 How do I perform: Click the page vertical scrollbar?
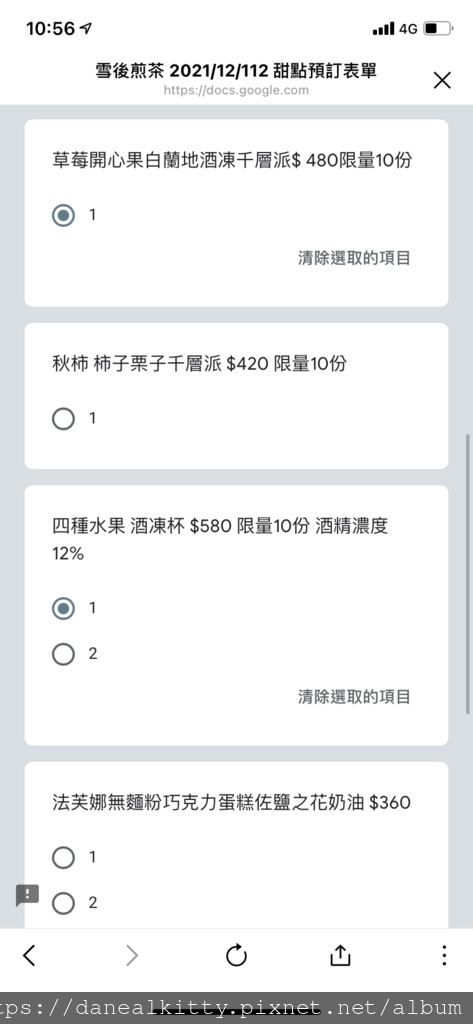click(x=468, y=573)
